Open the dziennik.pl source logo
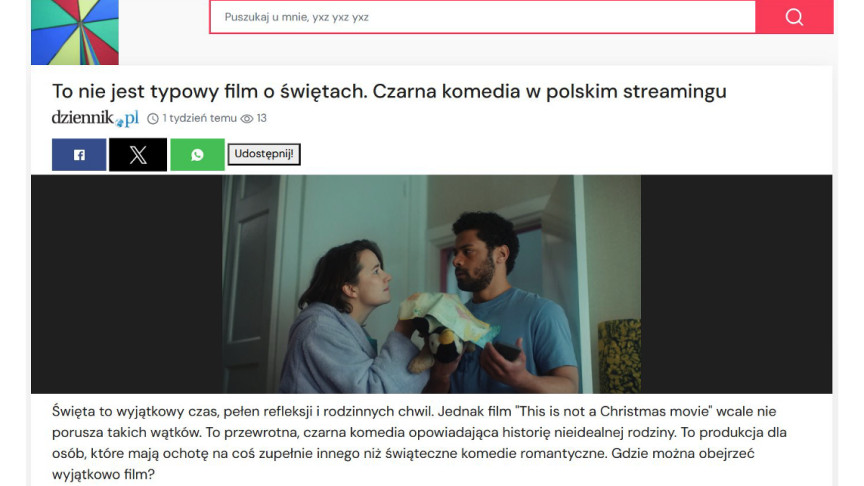Viewport: 864px width, 486px height. tap(95, 118)
